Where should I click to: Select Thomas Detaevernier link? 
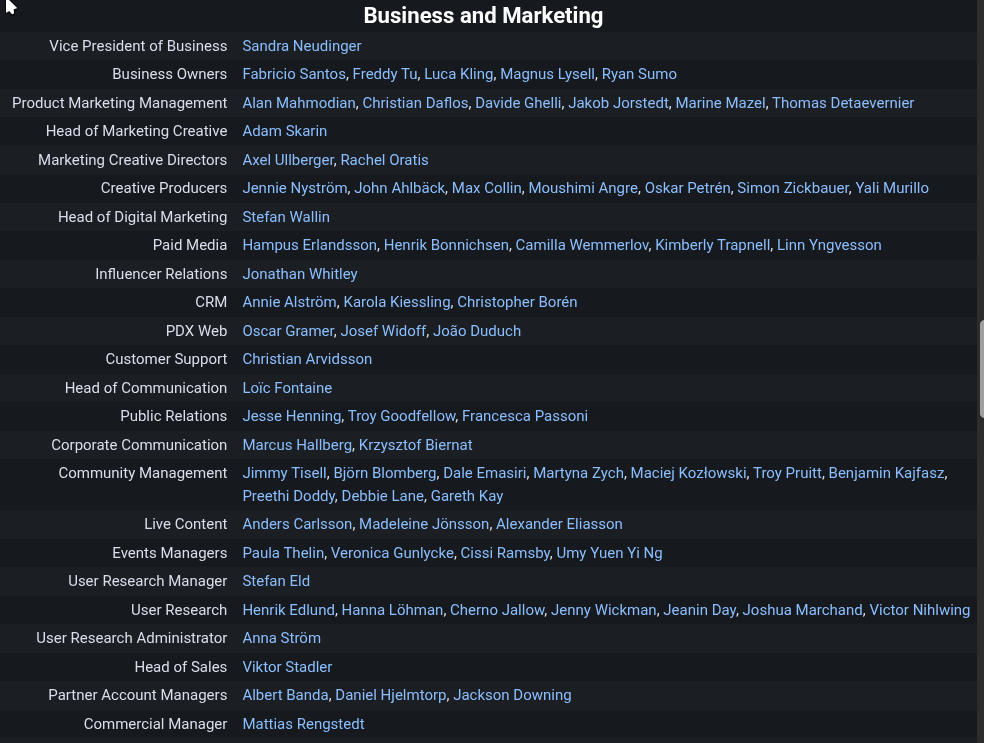click(843, 103)
